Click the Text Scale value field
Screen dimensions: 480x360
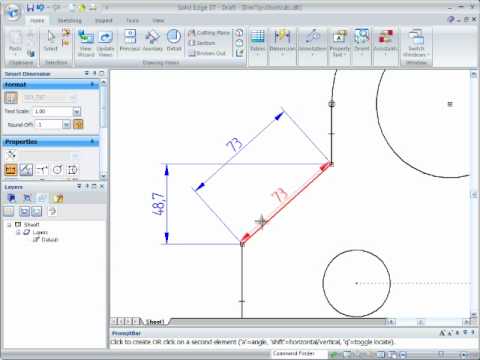(53, 111)
